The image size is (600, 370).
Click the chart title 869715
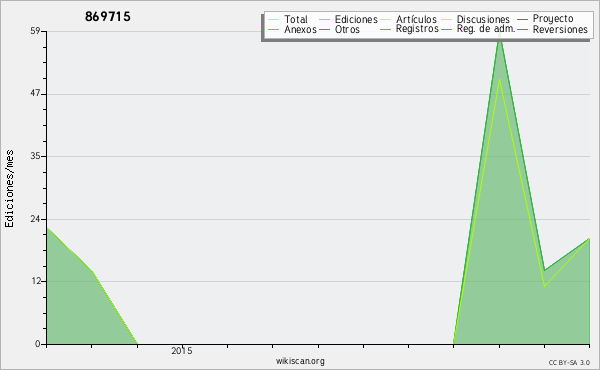(x=108, y=17)
